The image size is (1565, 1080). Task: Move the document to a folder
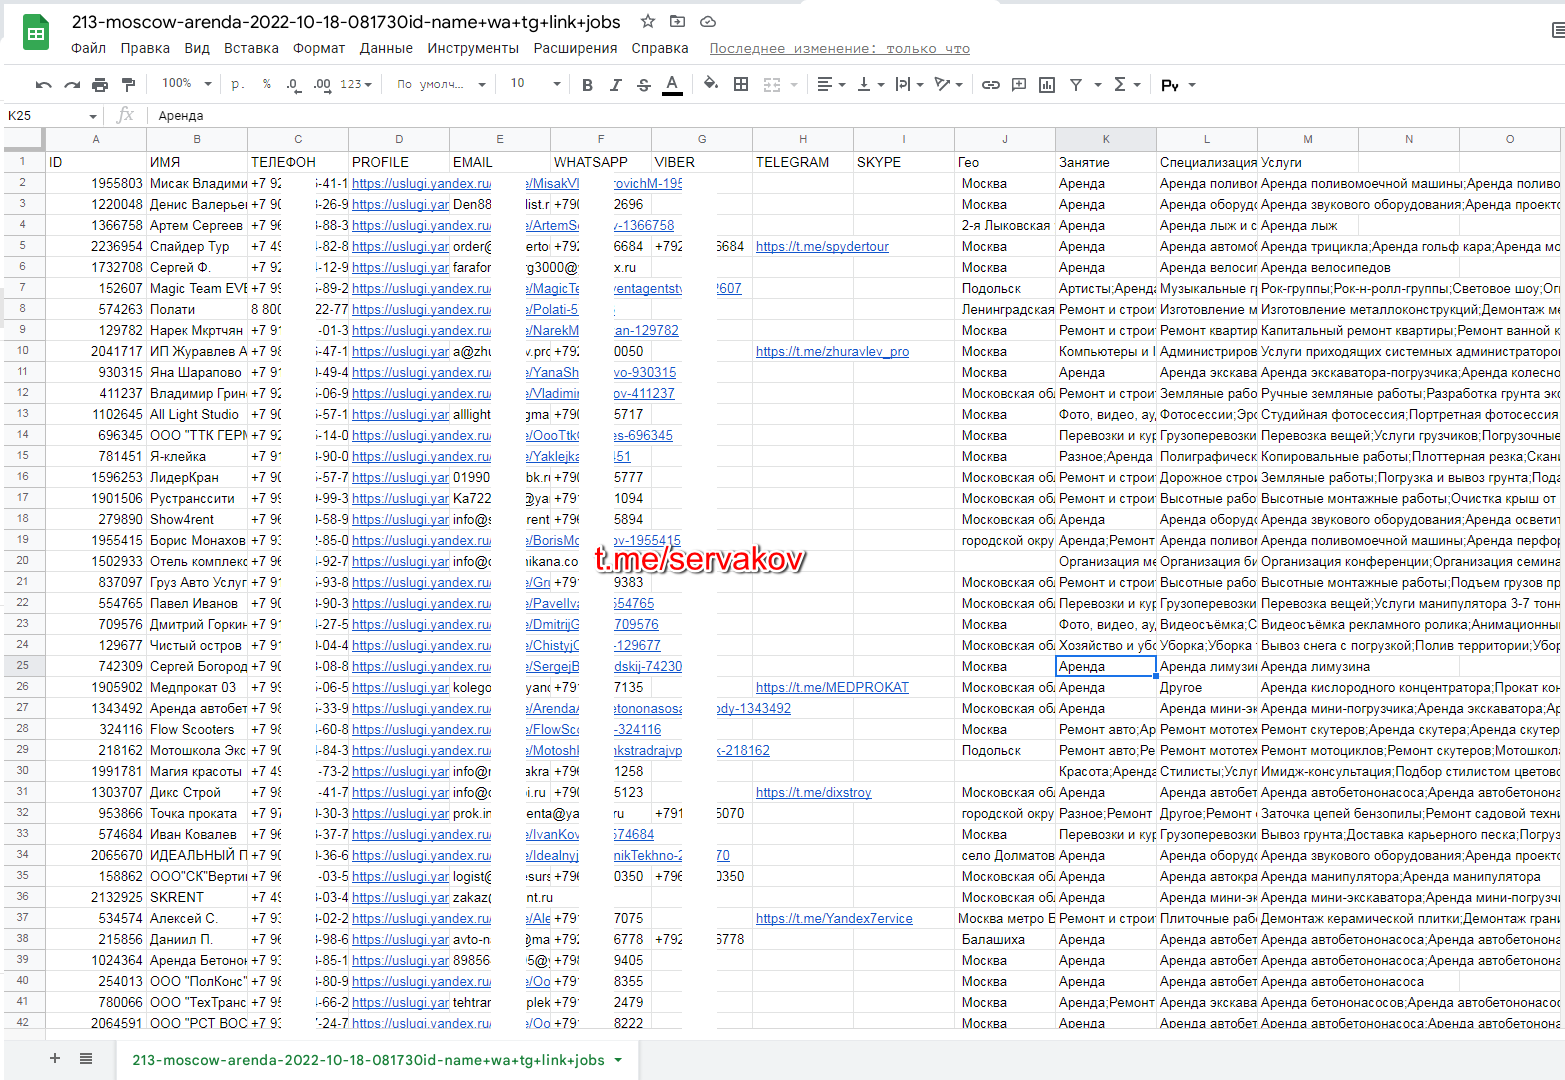pyautogui.click(x=677, y=21)
